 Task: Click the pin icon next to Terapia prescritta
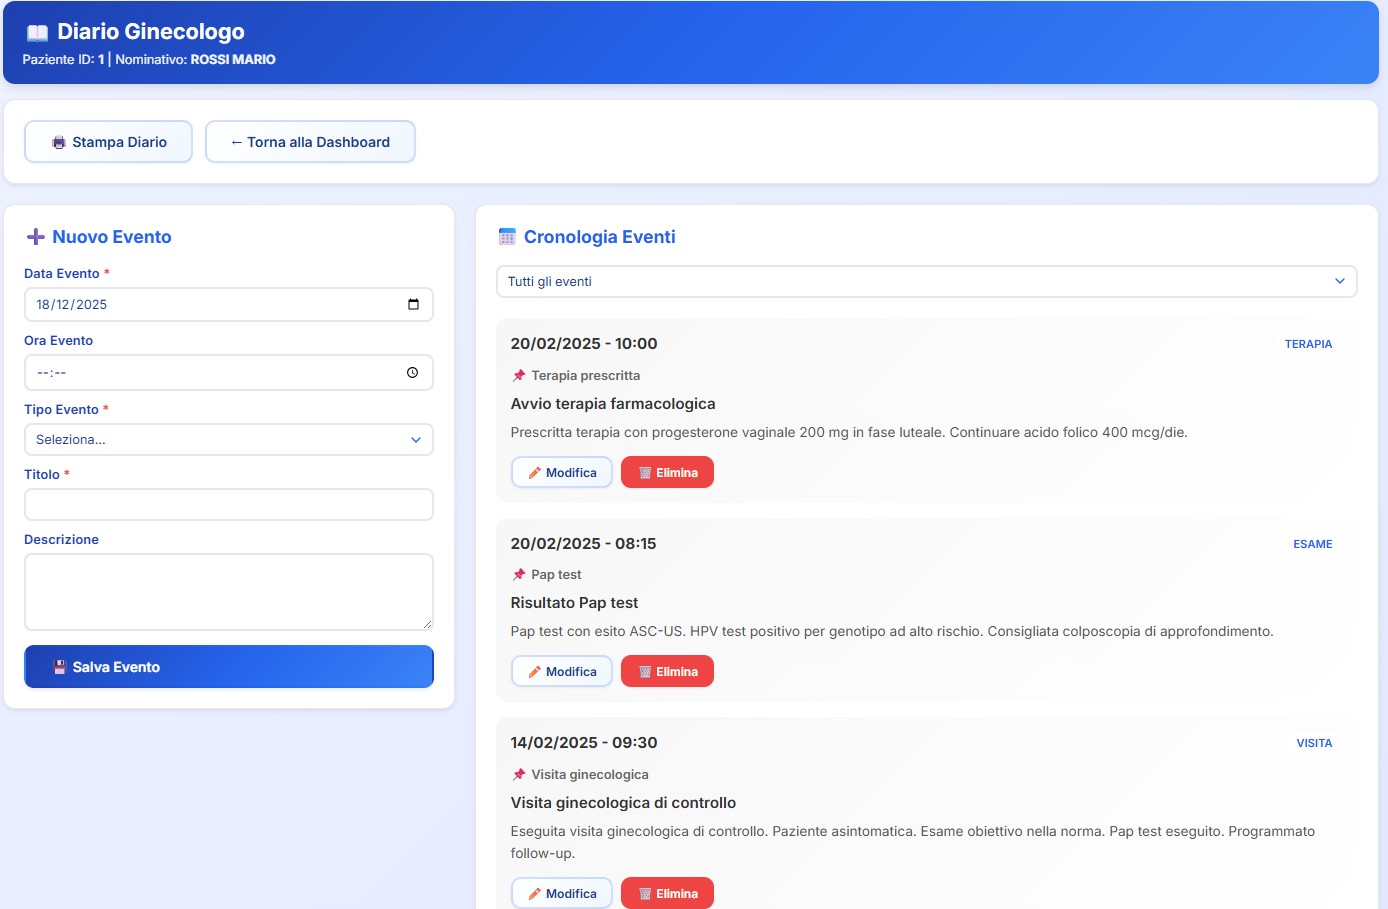pyautogui.click(x=519, y=376)
